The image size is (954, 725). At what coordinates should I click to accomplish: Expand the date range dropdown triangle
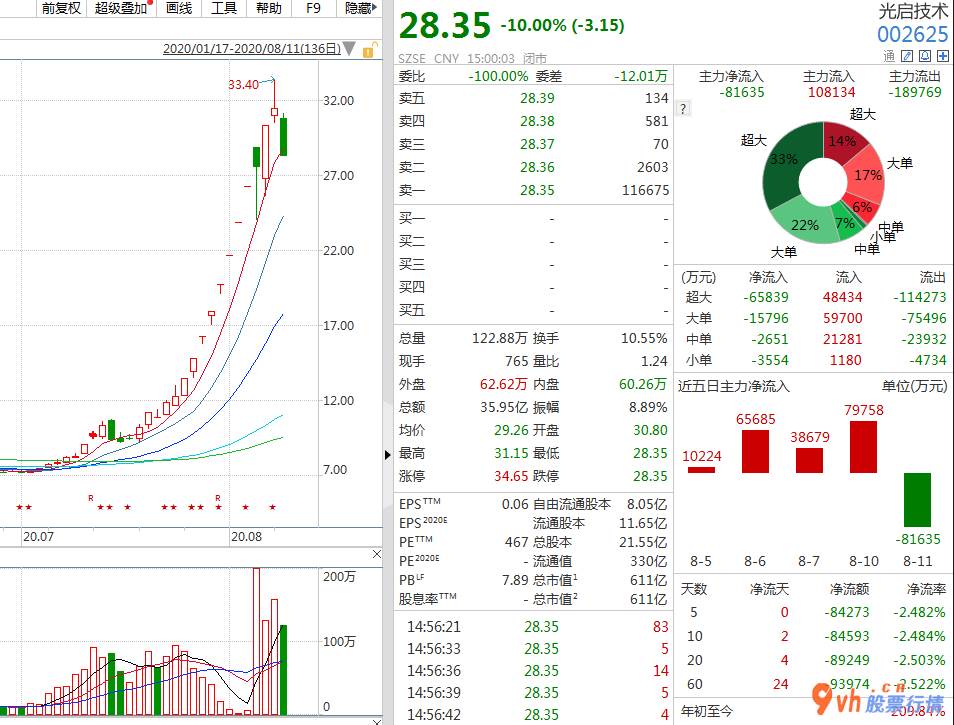pyautogui.click(x=349, y=49)
